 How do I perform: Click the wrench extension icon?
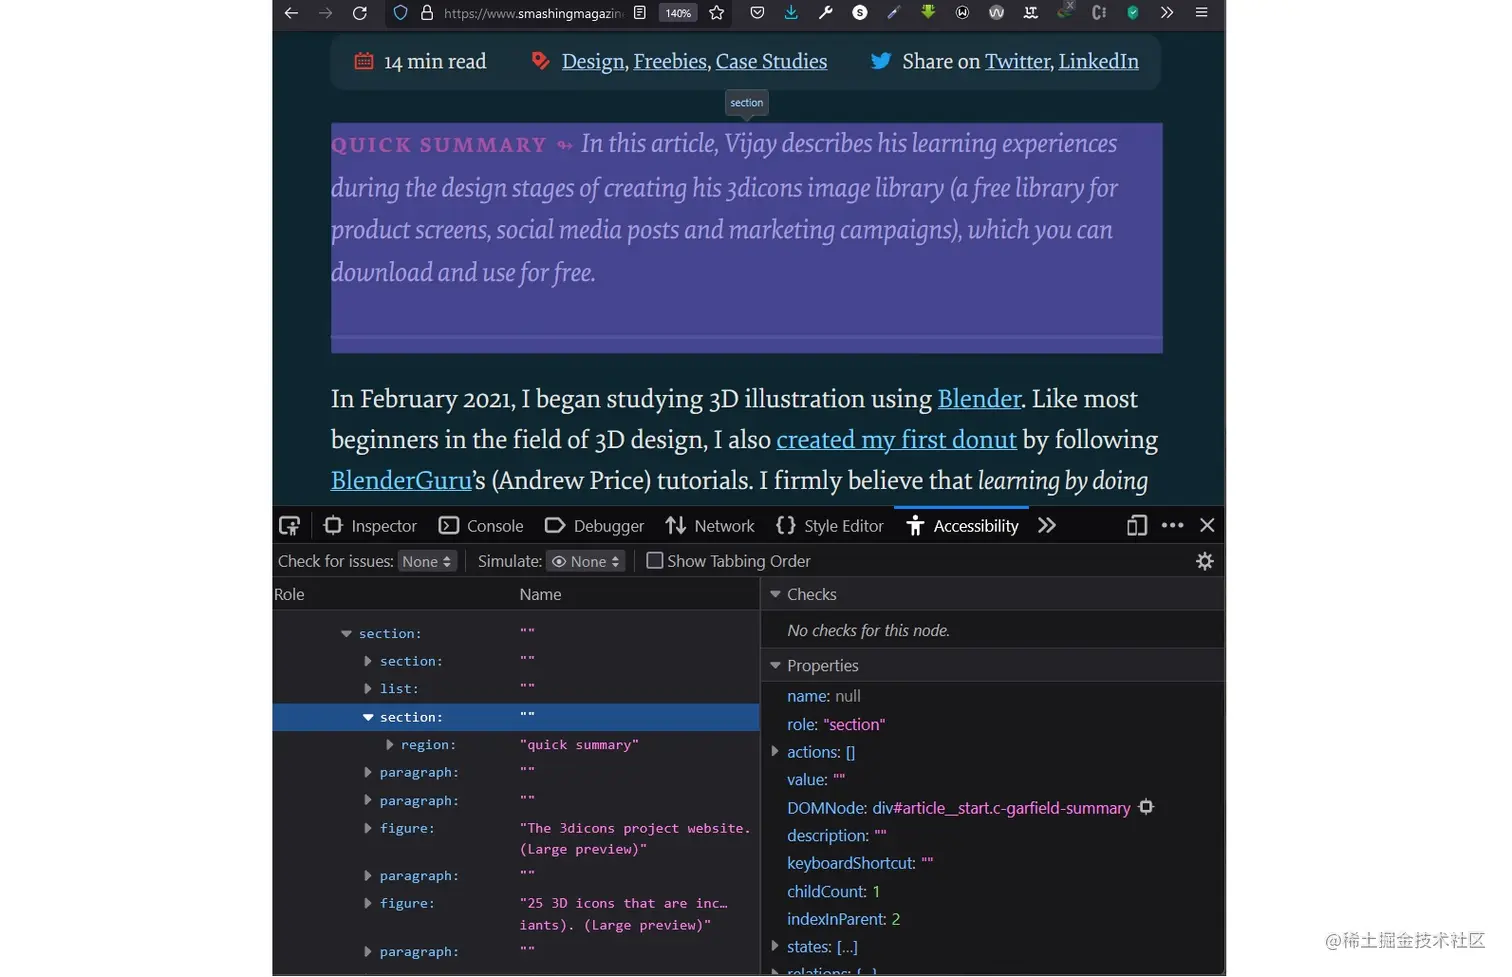[x=825, y=13]
